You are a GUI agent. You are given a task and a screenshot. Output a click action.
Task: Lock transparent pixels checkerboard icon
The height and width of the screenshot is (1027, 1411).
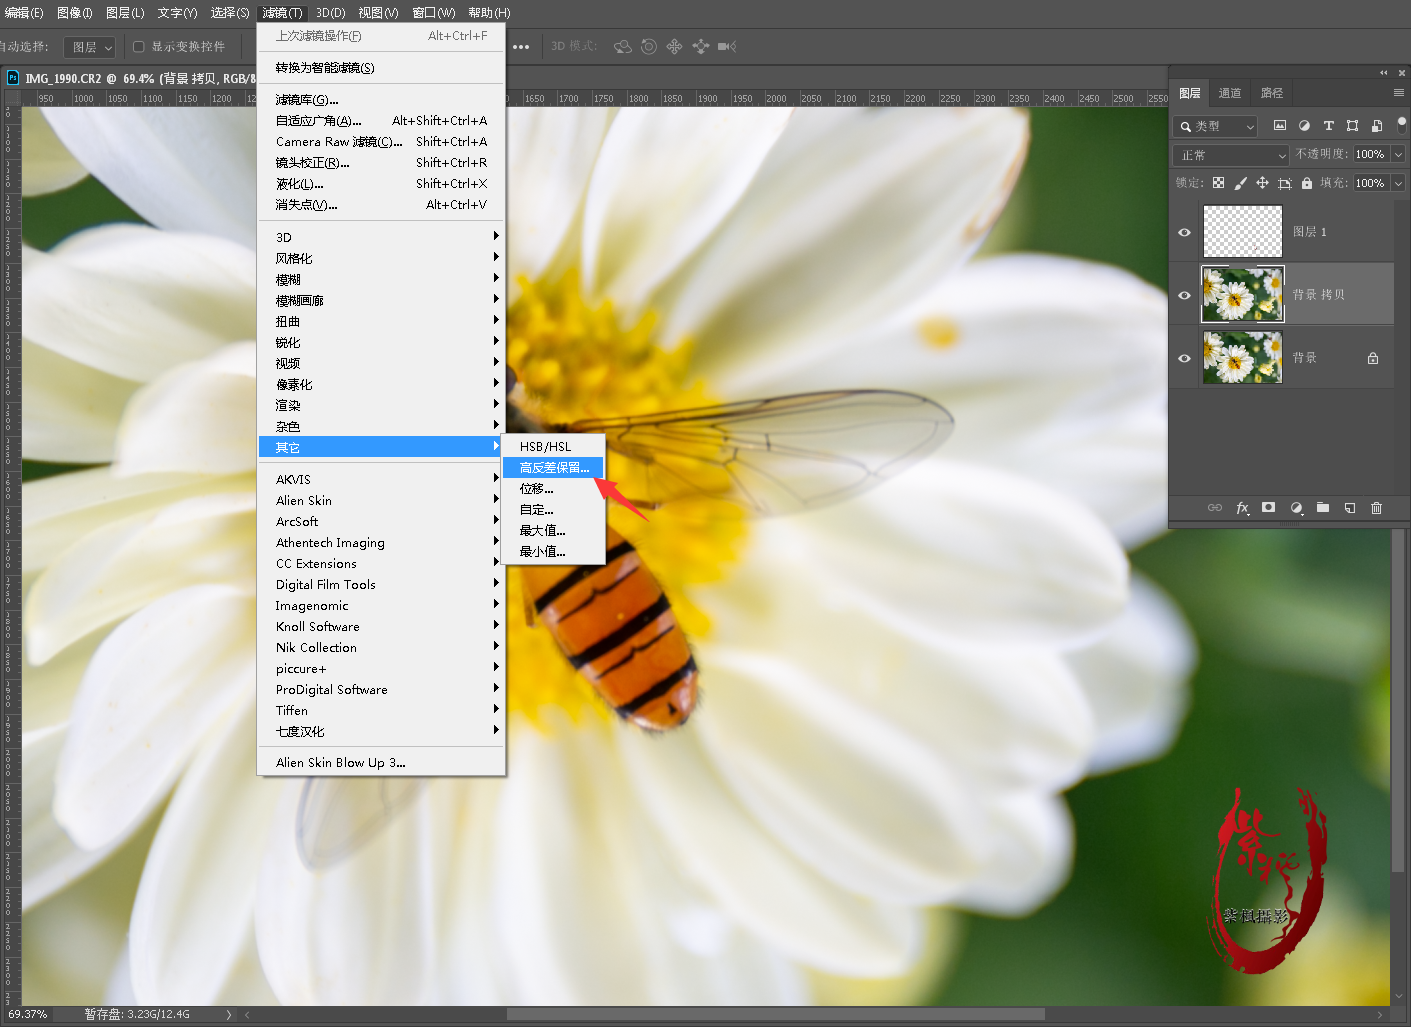pyautogui.click(x=1218, y=183)
